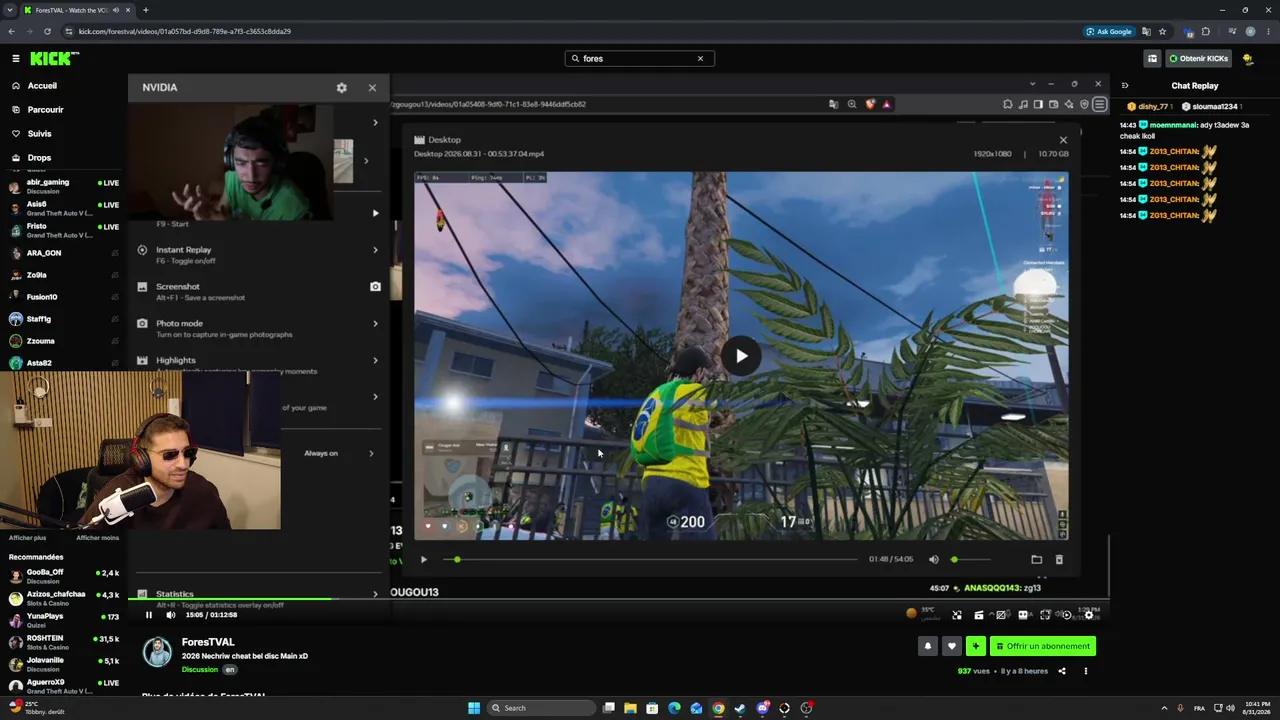1280x720 pixels.
Task: Pause the Kick stream video
Action: point(149,615)
